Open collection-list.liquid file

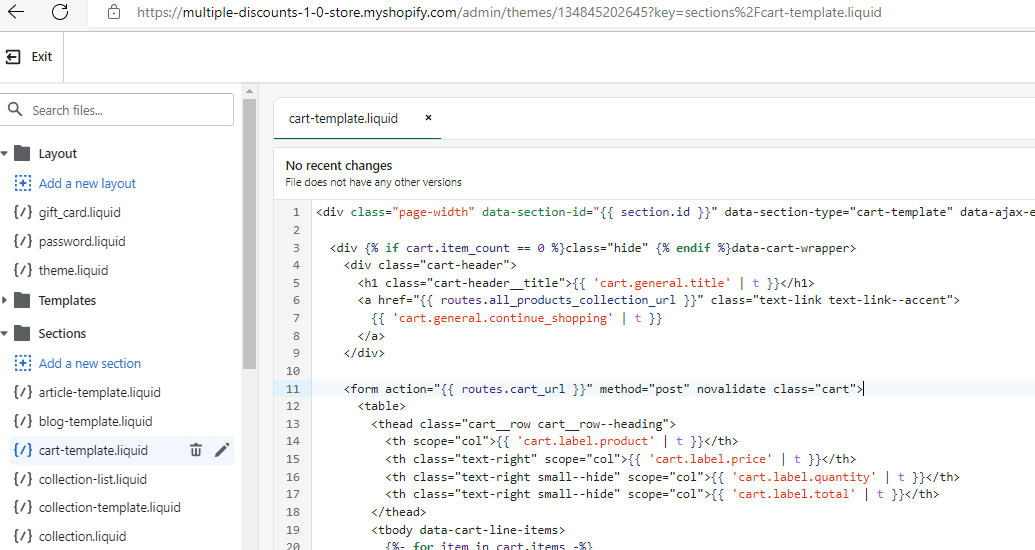[93, 480]
